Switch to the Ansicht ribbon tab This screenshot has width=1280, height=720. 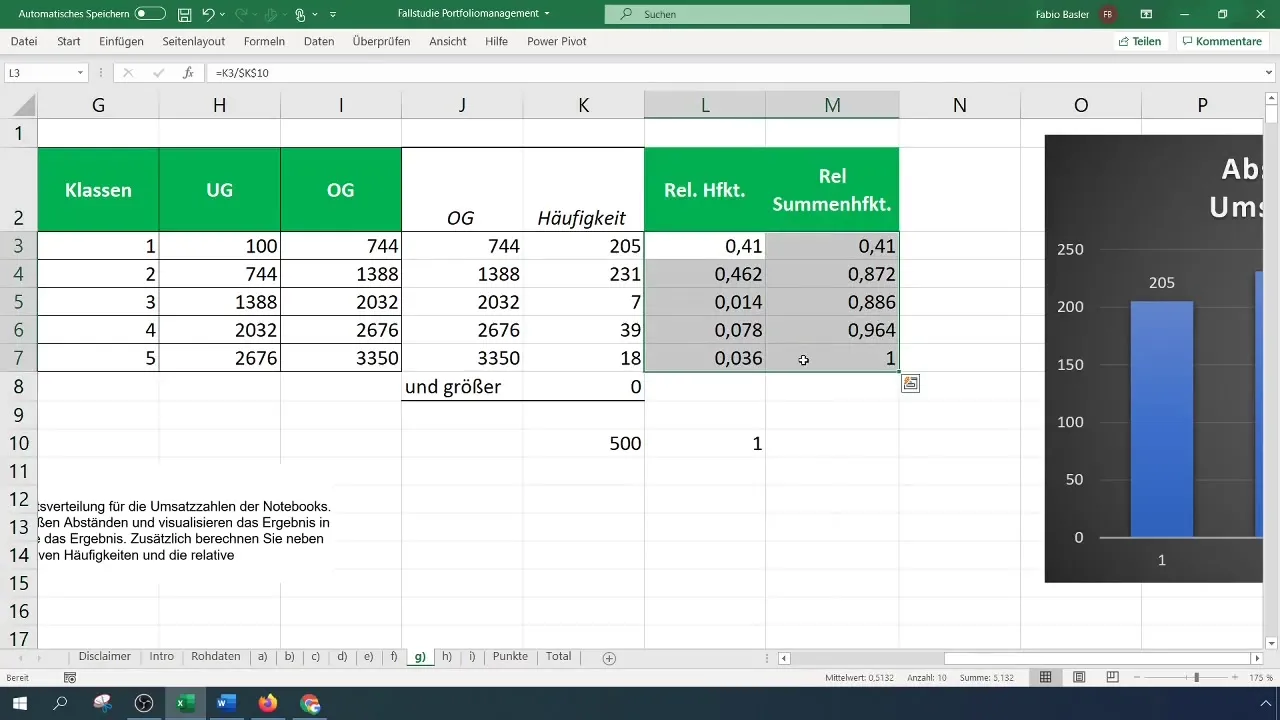coord(447,41)
